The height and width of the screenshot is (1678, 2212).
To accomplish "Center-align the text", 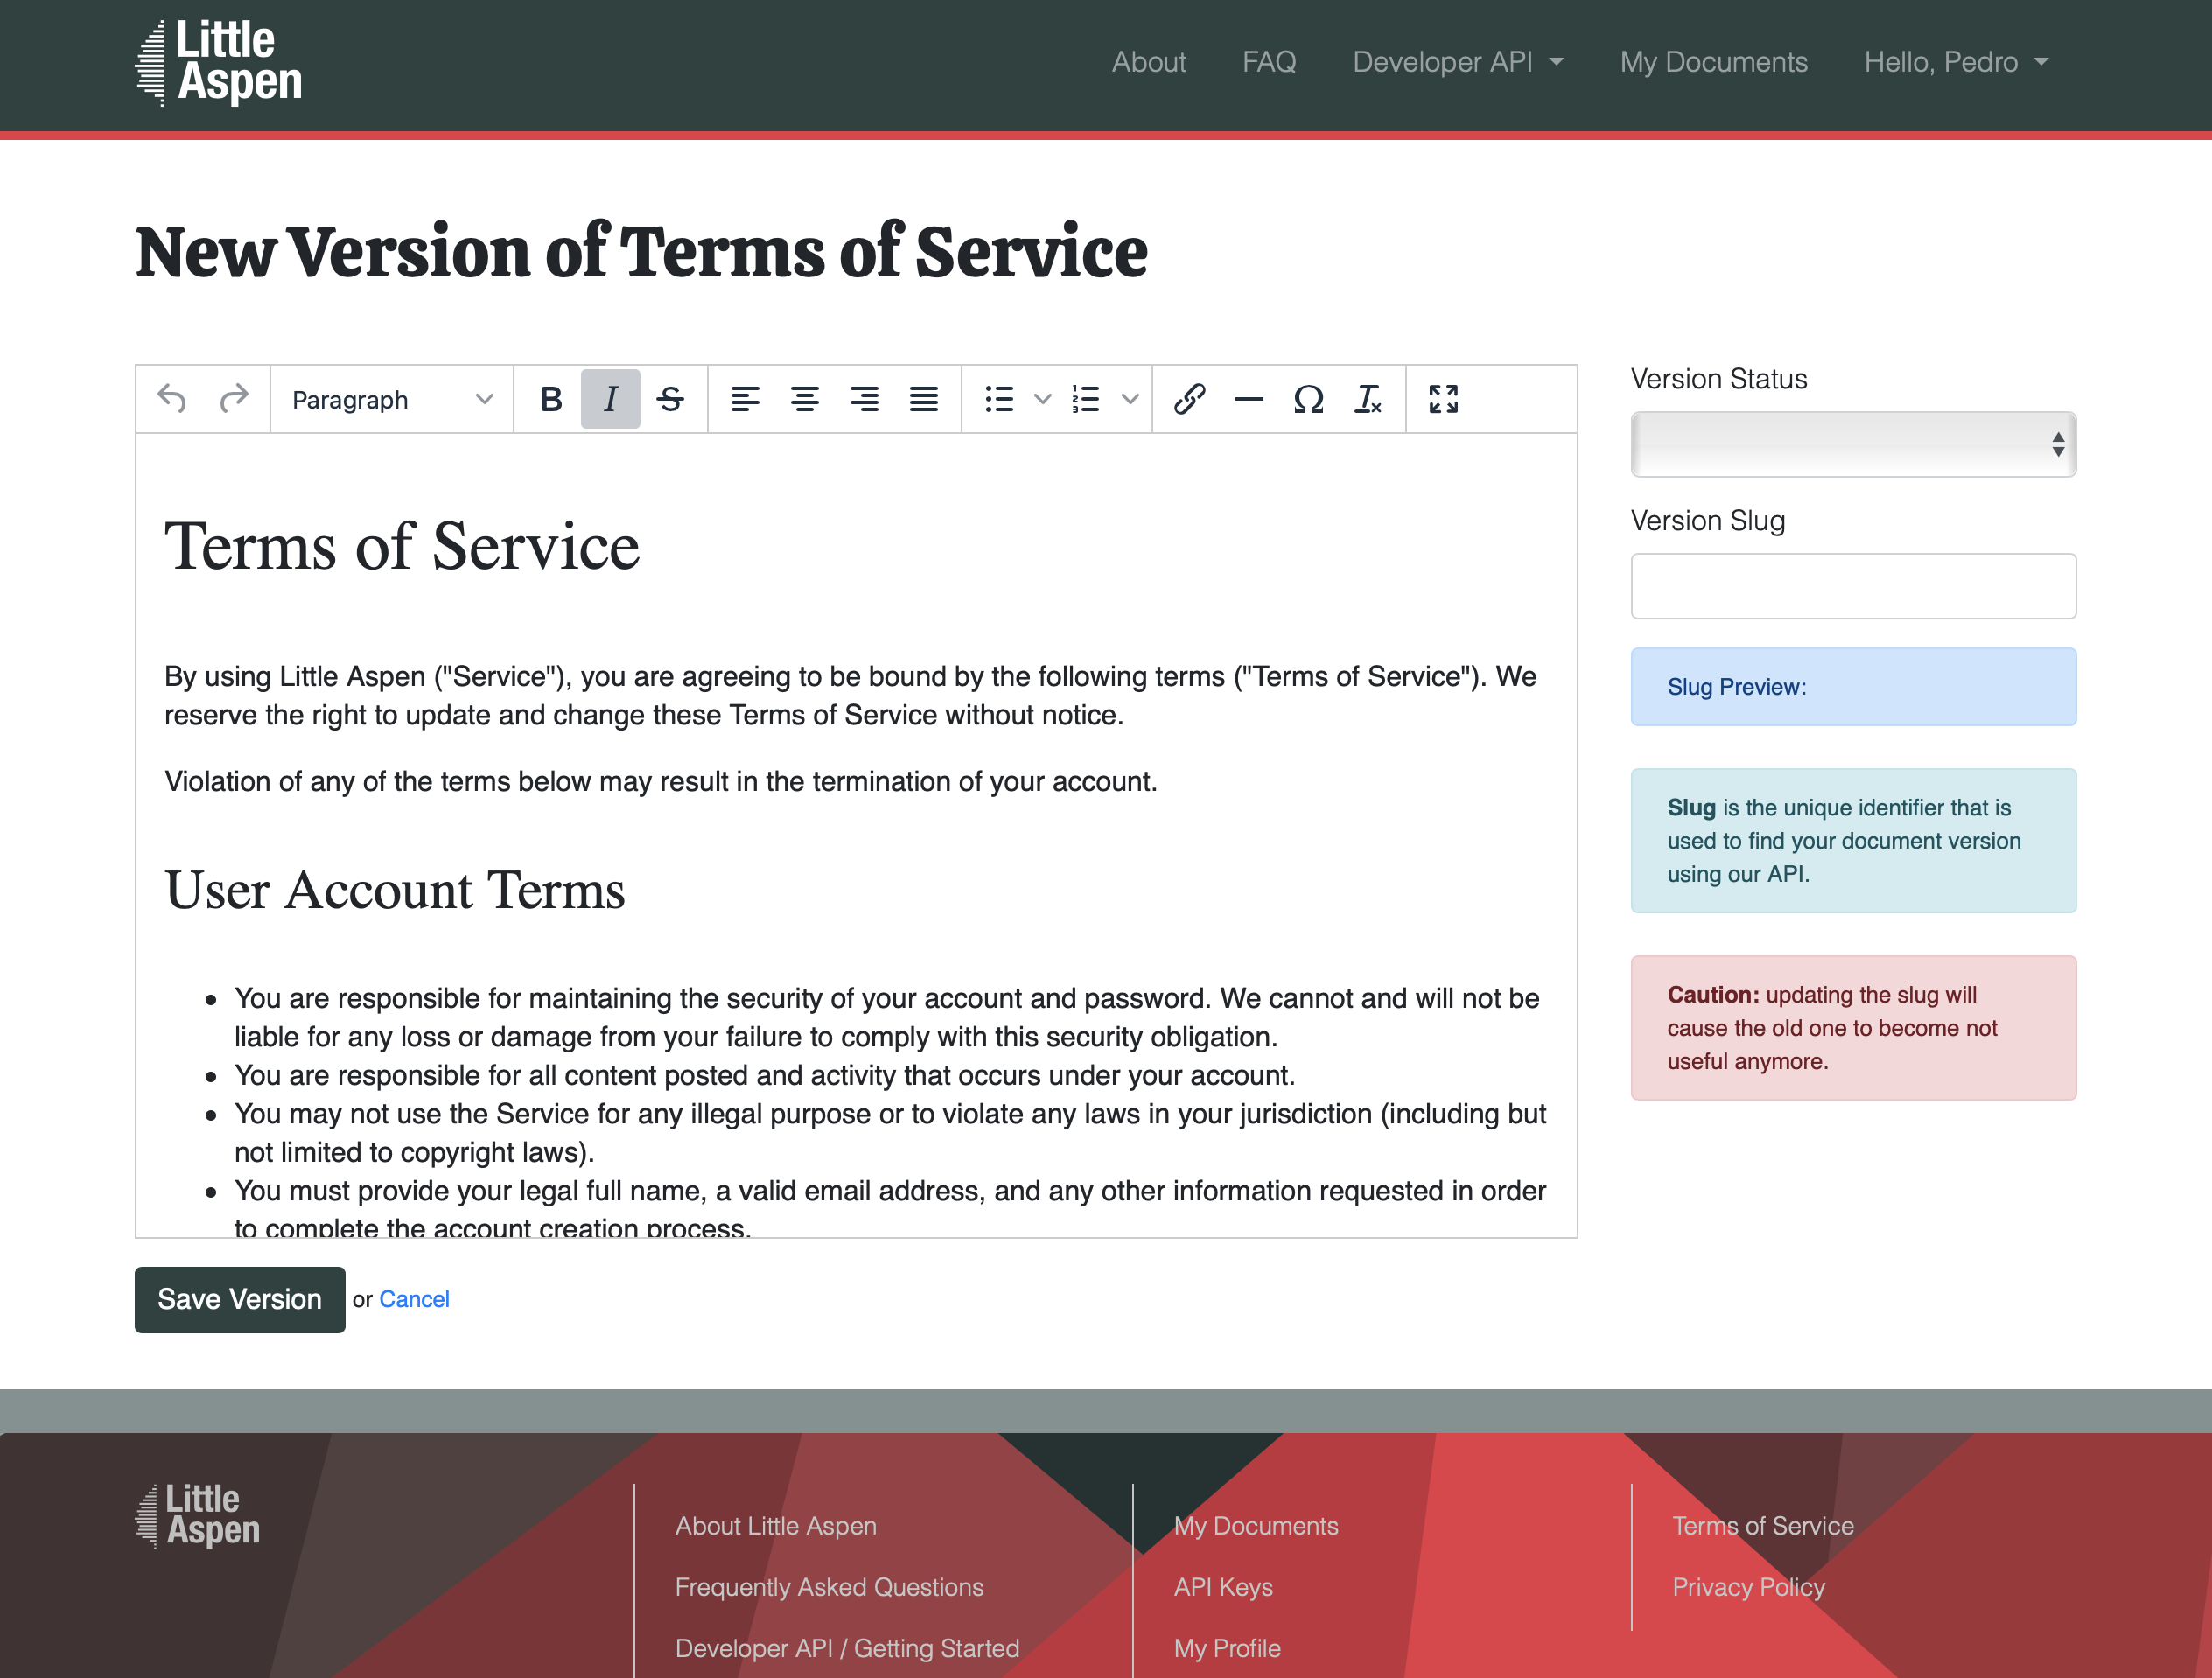I will 804,399.
